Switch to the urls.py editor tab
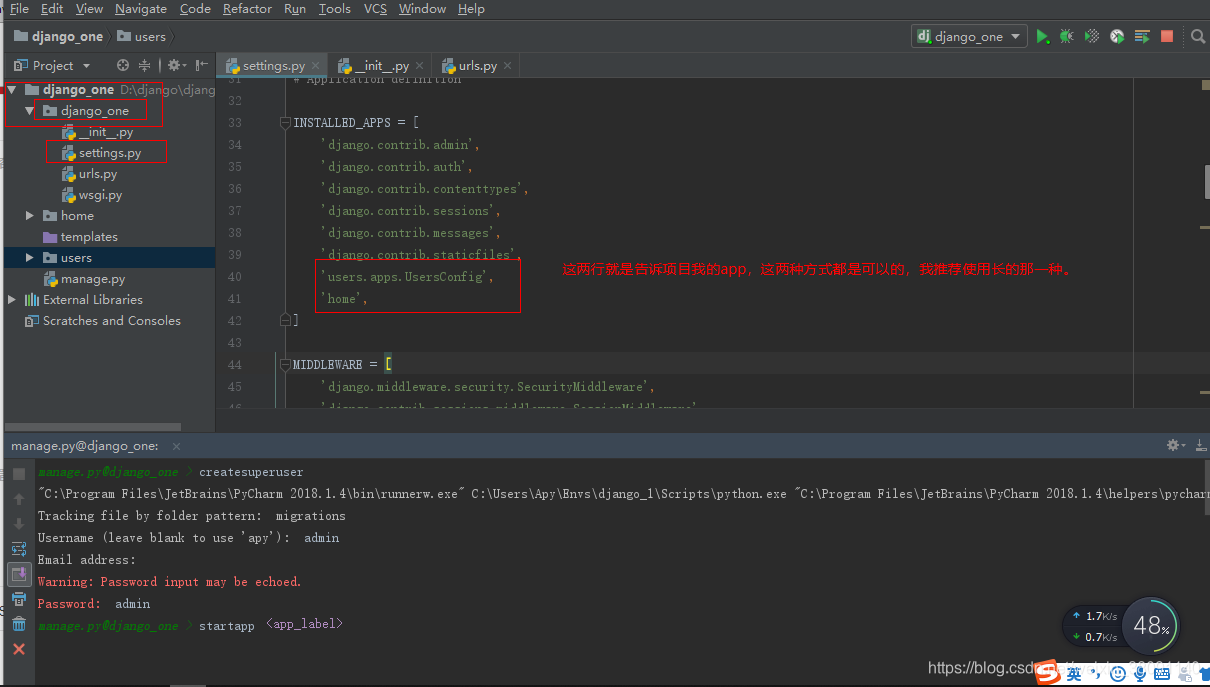This screenshot has height=687, width=1210. pos(477,66)
